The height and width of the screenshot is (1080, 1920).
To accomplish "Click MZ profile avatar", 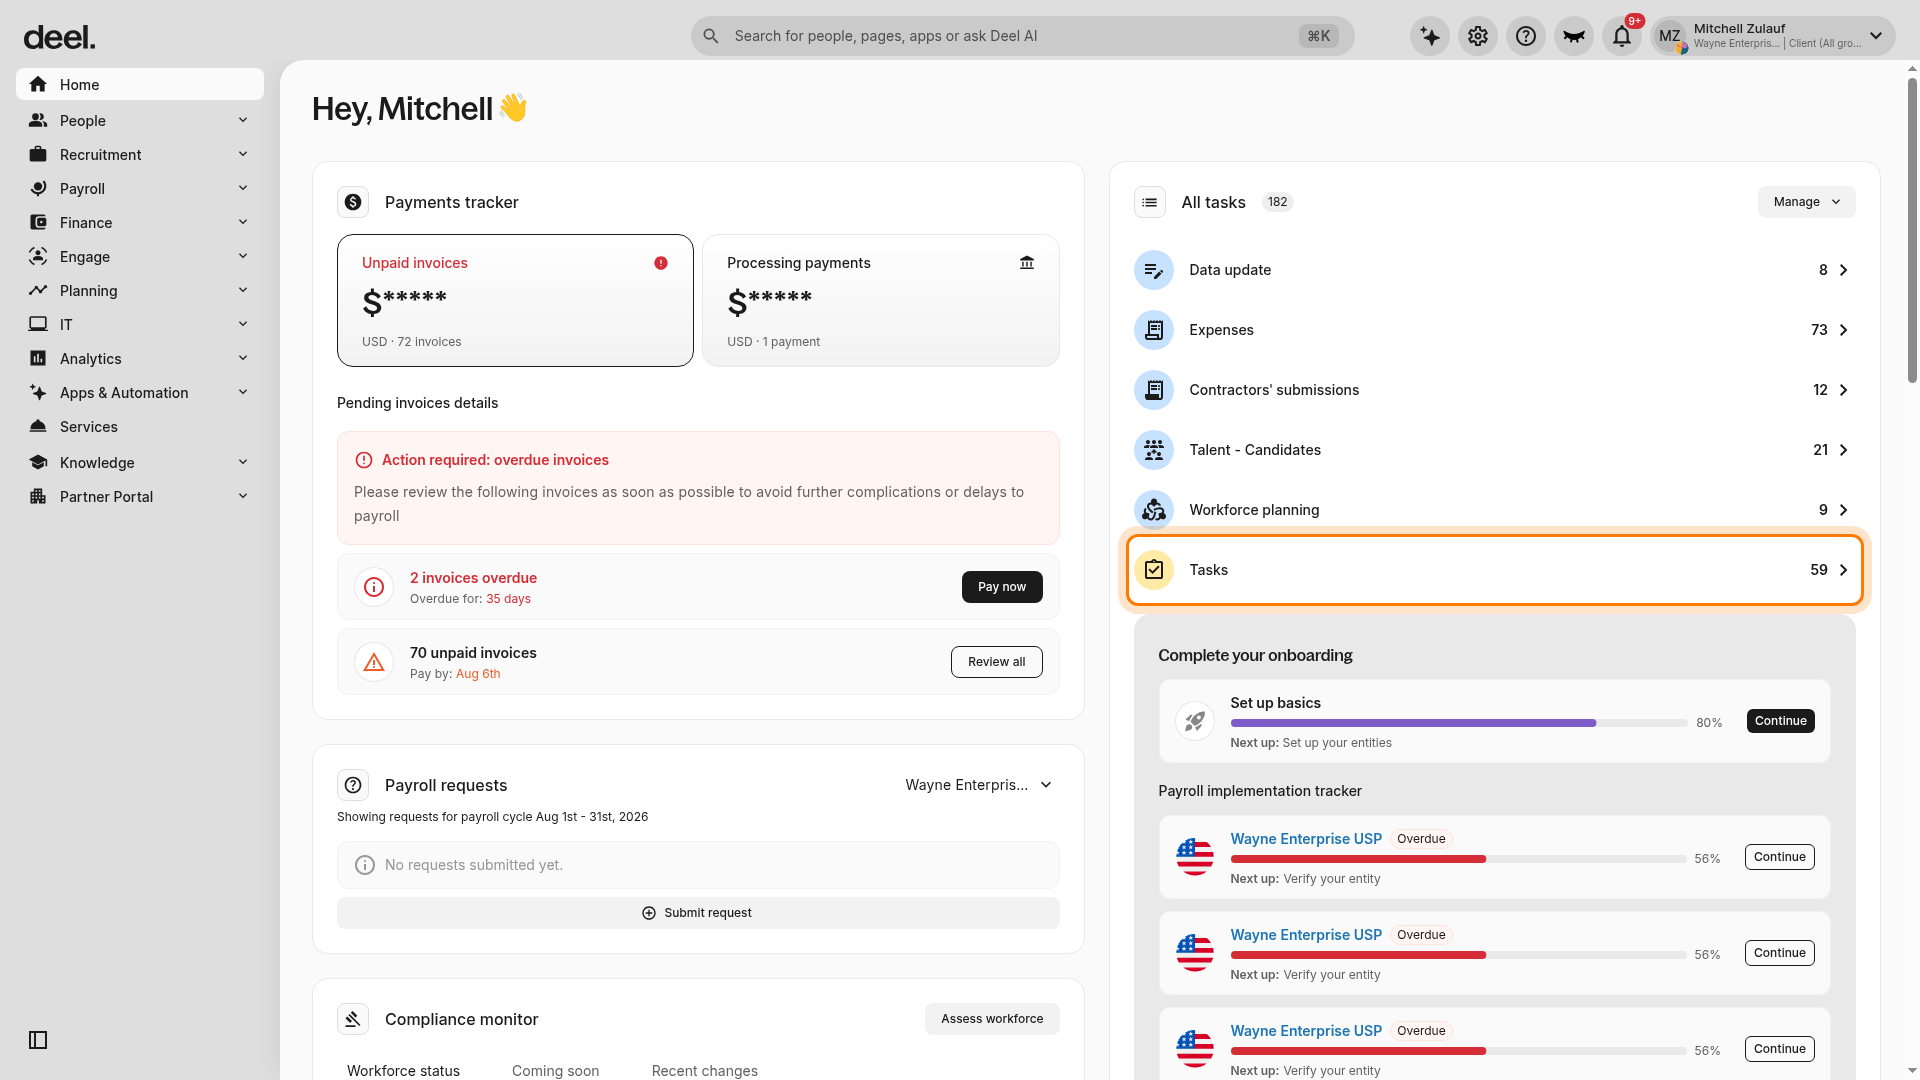I will [1670, 36].
